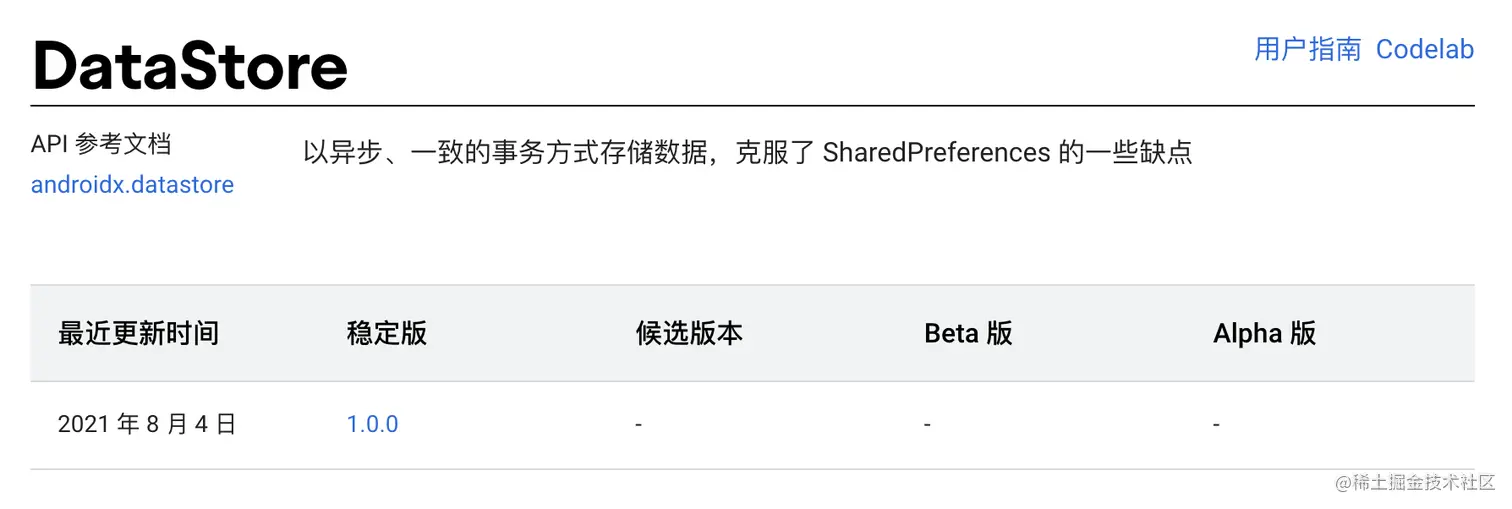Select the 稳定版 column header
Screen dimensions: 1512x509
point(387,333)
